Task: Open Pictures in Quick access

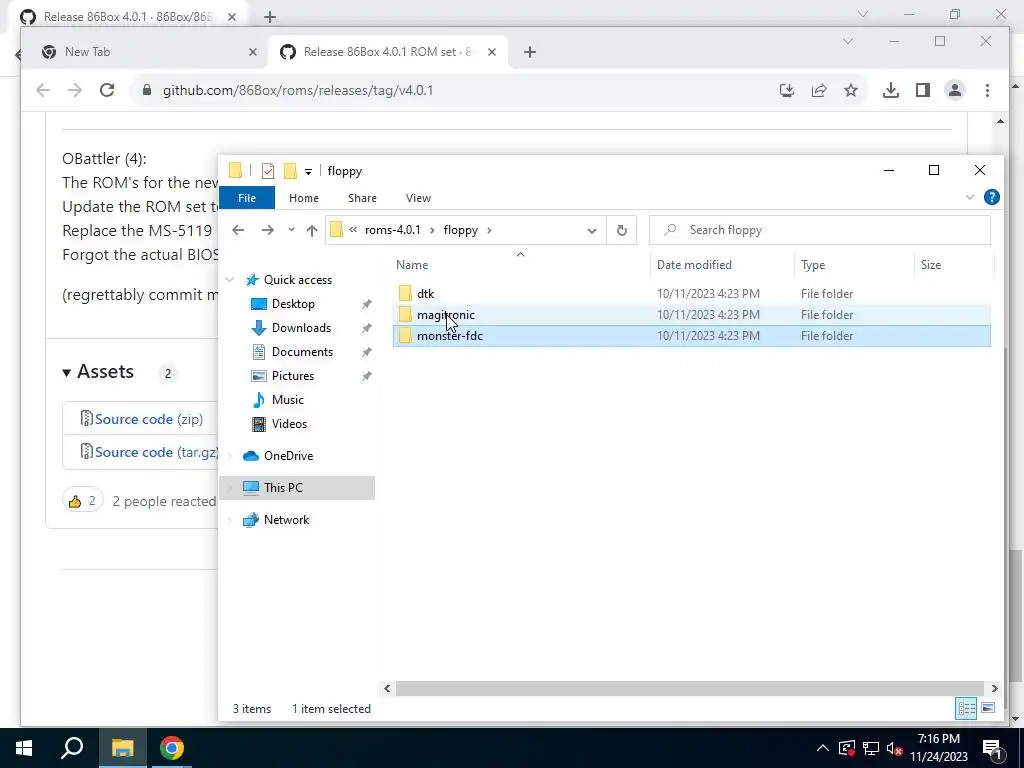Action: click(293, 376)
